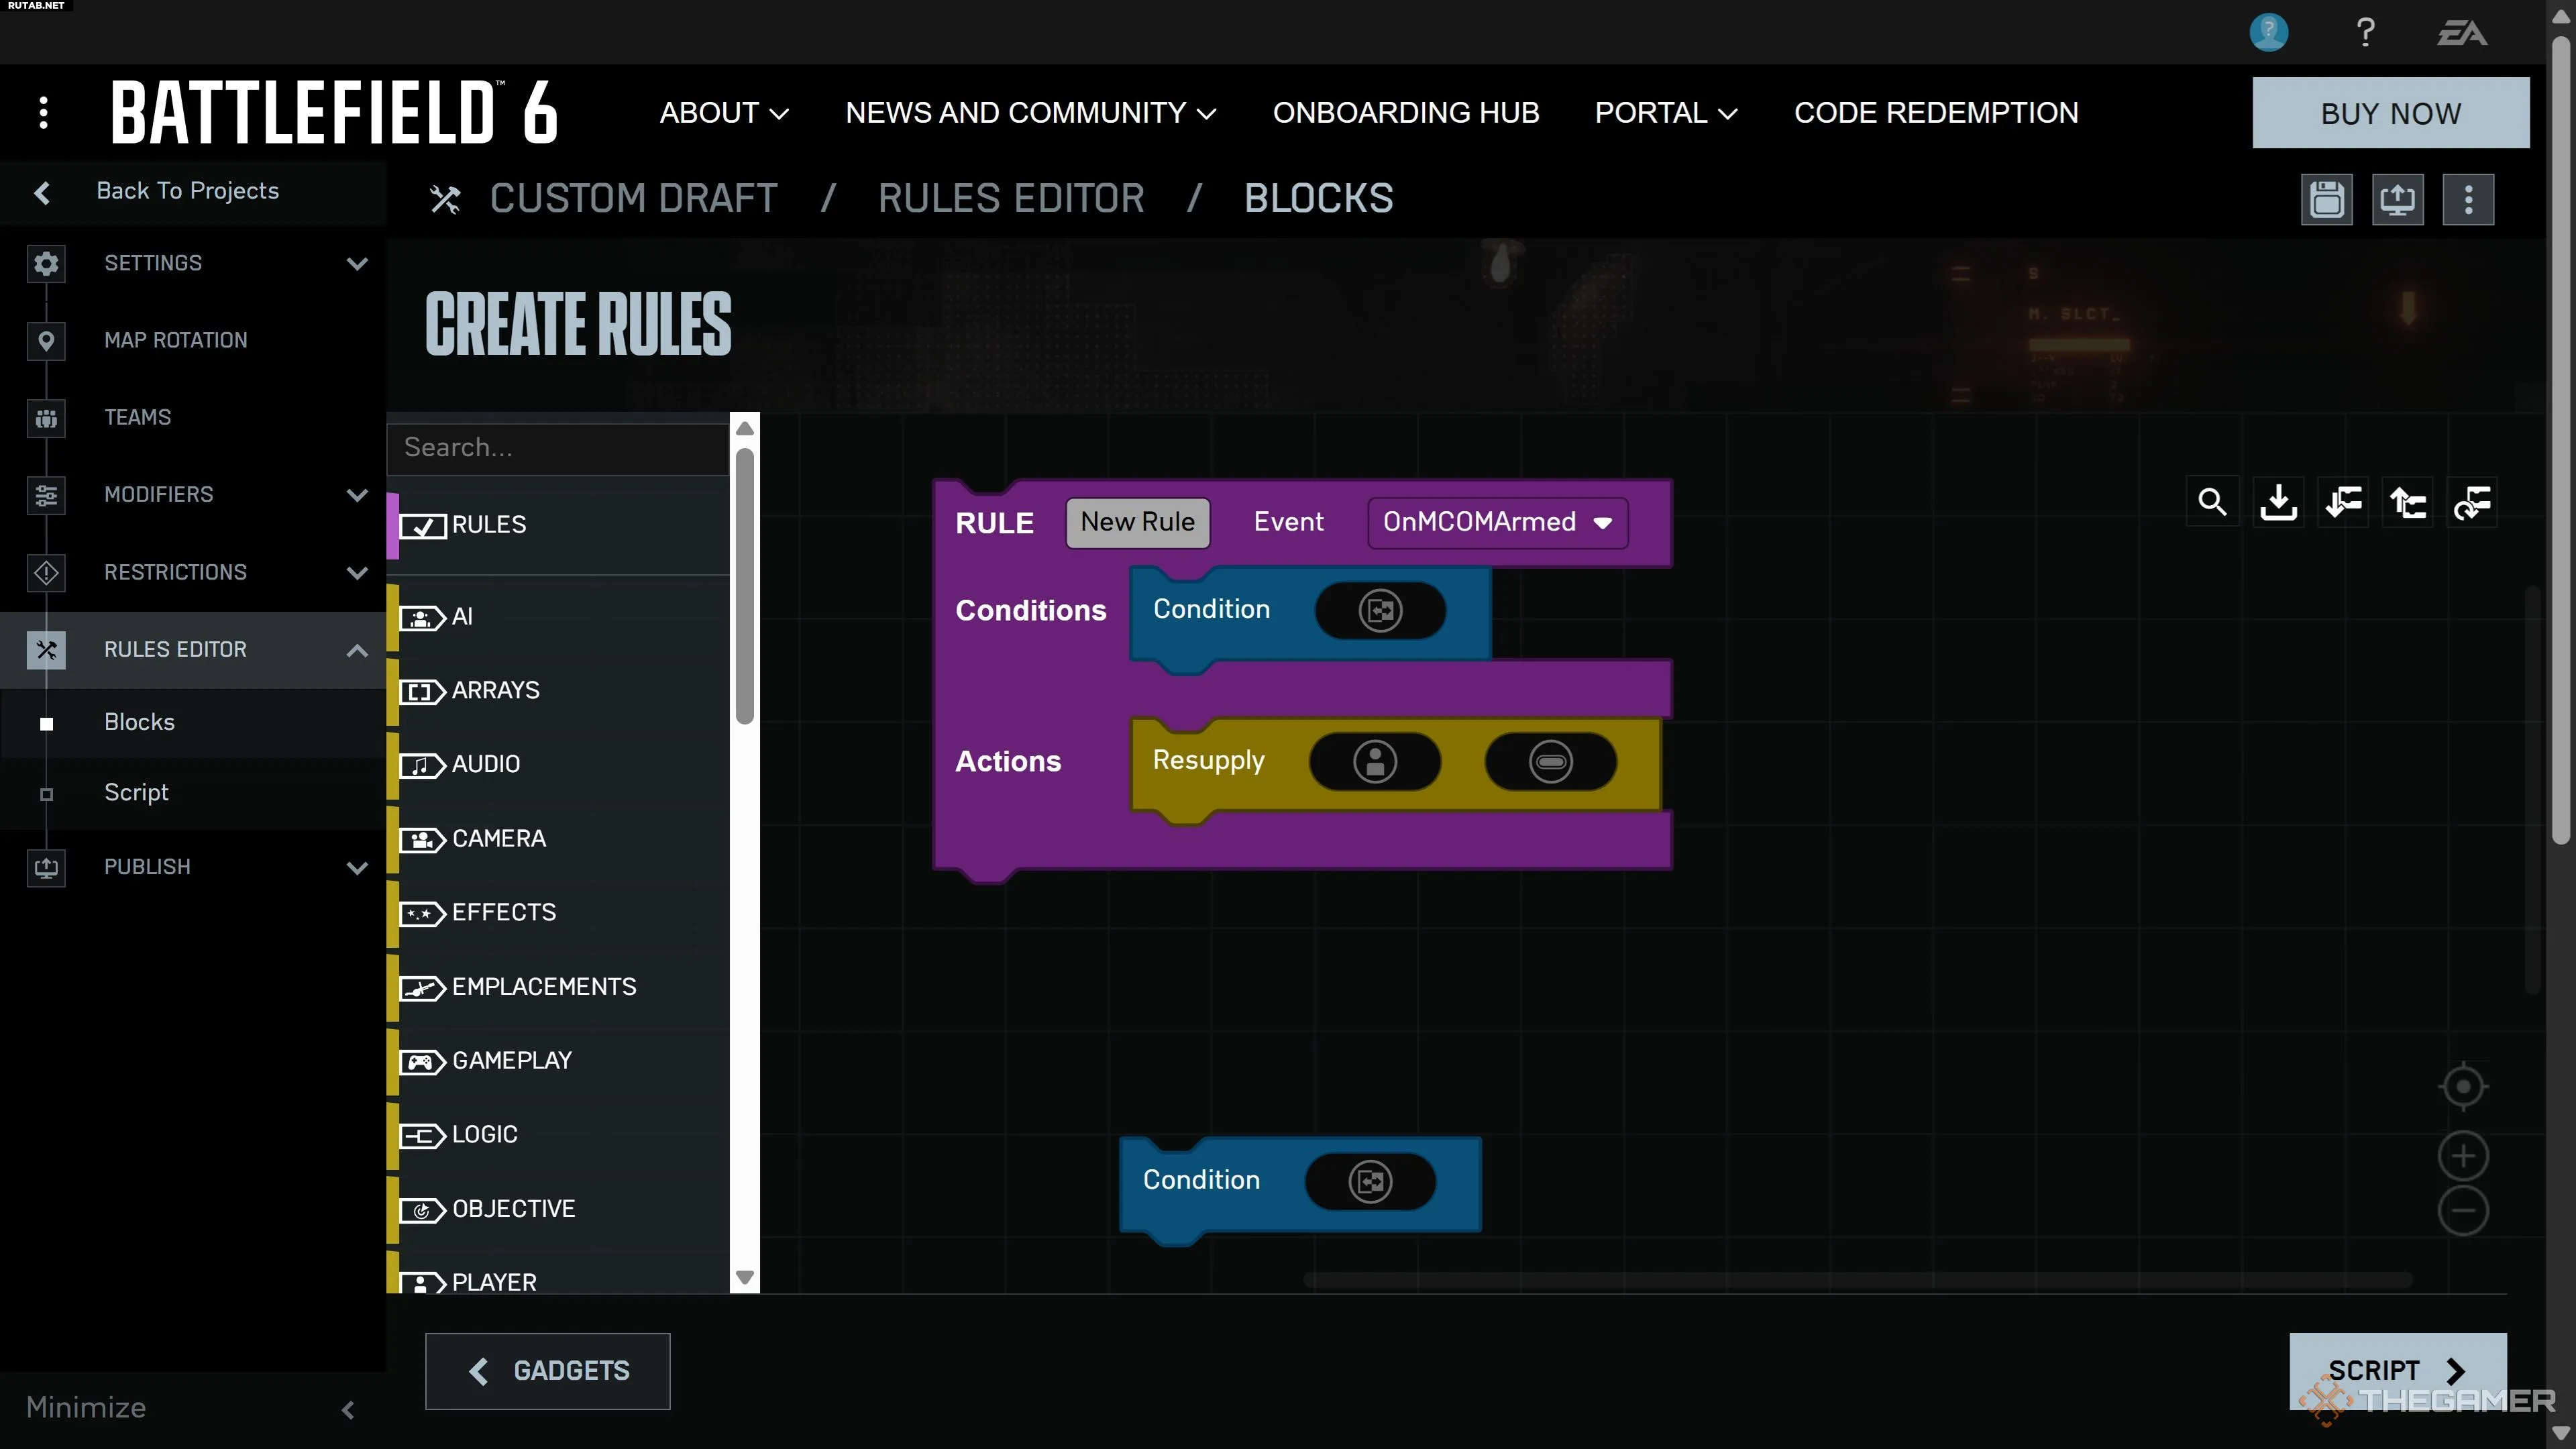Open the header three-dot options menu
The height and width of the screenshot is (1449, 2576).
click(2468, 199)
